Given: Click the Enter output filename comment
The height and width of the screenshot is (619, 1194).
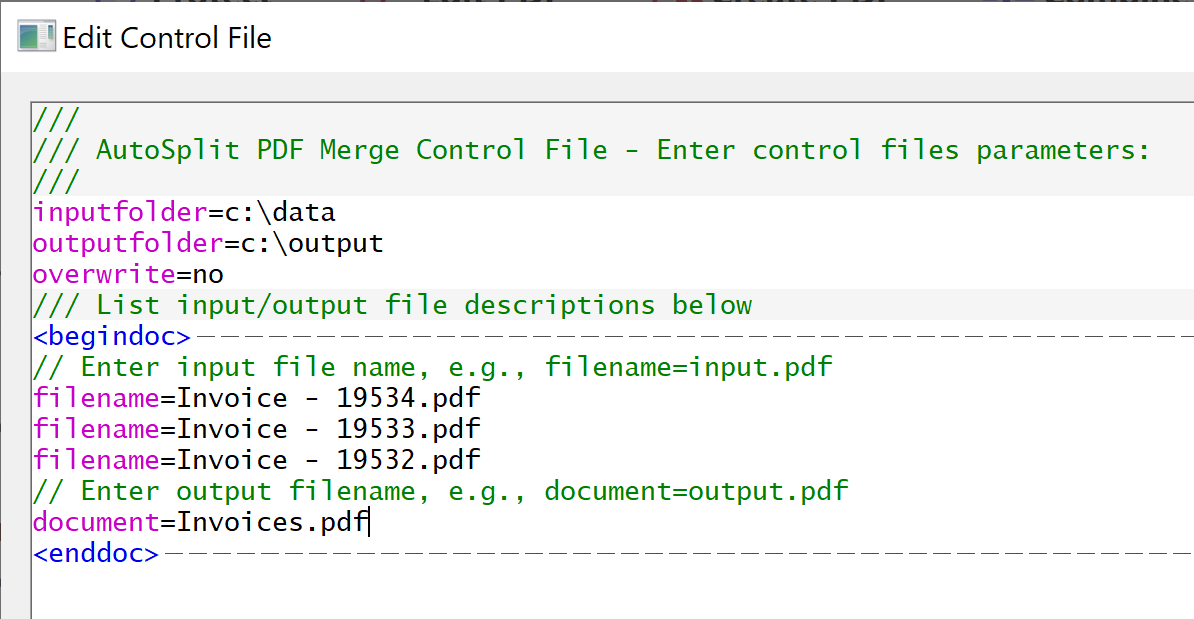Looking at the screenshot, I should pyautogui.click(x=440, y=491).
